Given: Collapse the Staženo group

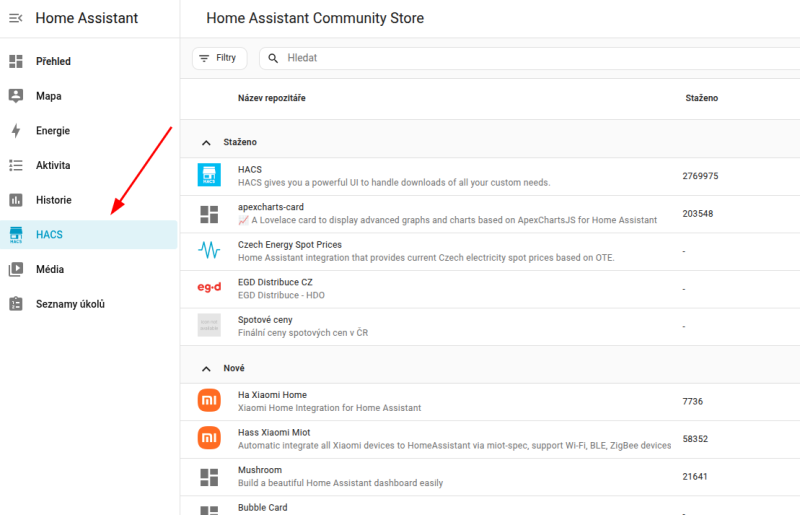Looking at the screenshot, I should (x=206, y=143).
